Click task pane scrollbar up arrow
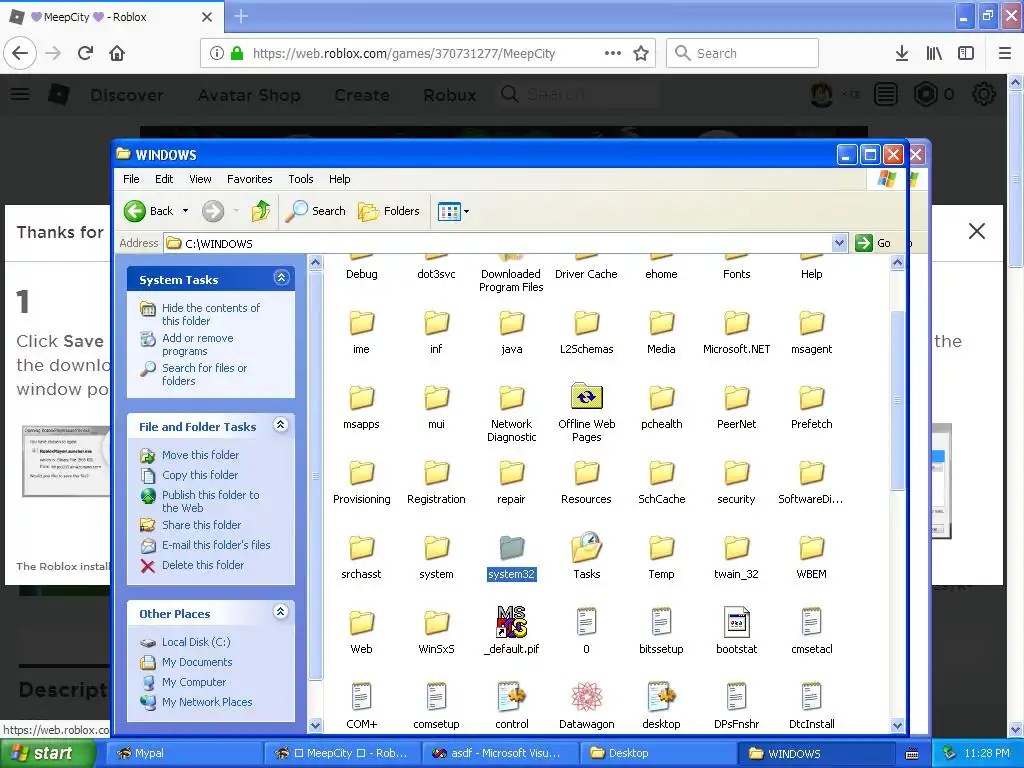The width and height of the screenshot is (1024, 768). 315,263
